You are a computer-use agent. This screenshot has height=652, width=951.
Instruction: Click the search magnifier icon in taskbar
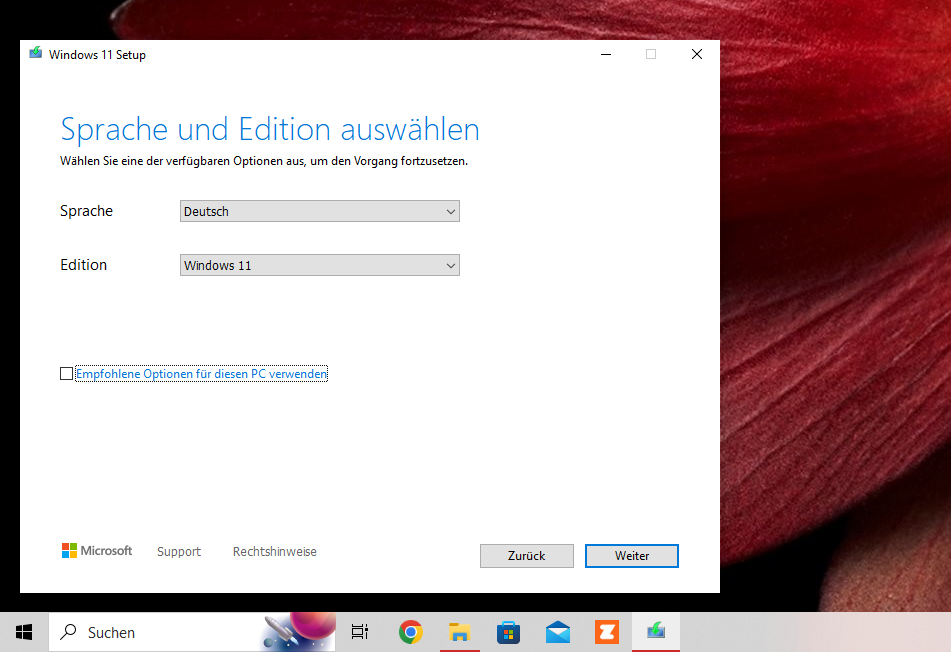69,632
